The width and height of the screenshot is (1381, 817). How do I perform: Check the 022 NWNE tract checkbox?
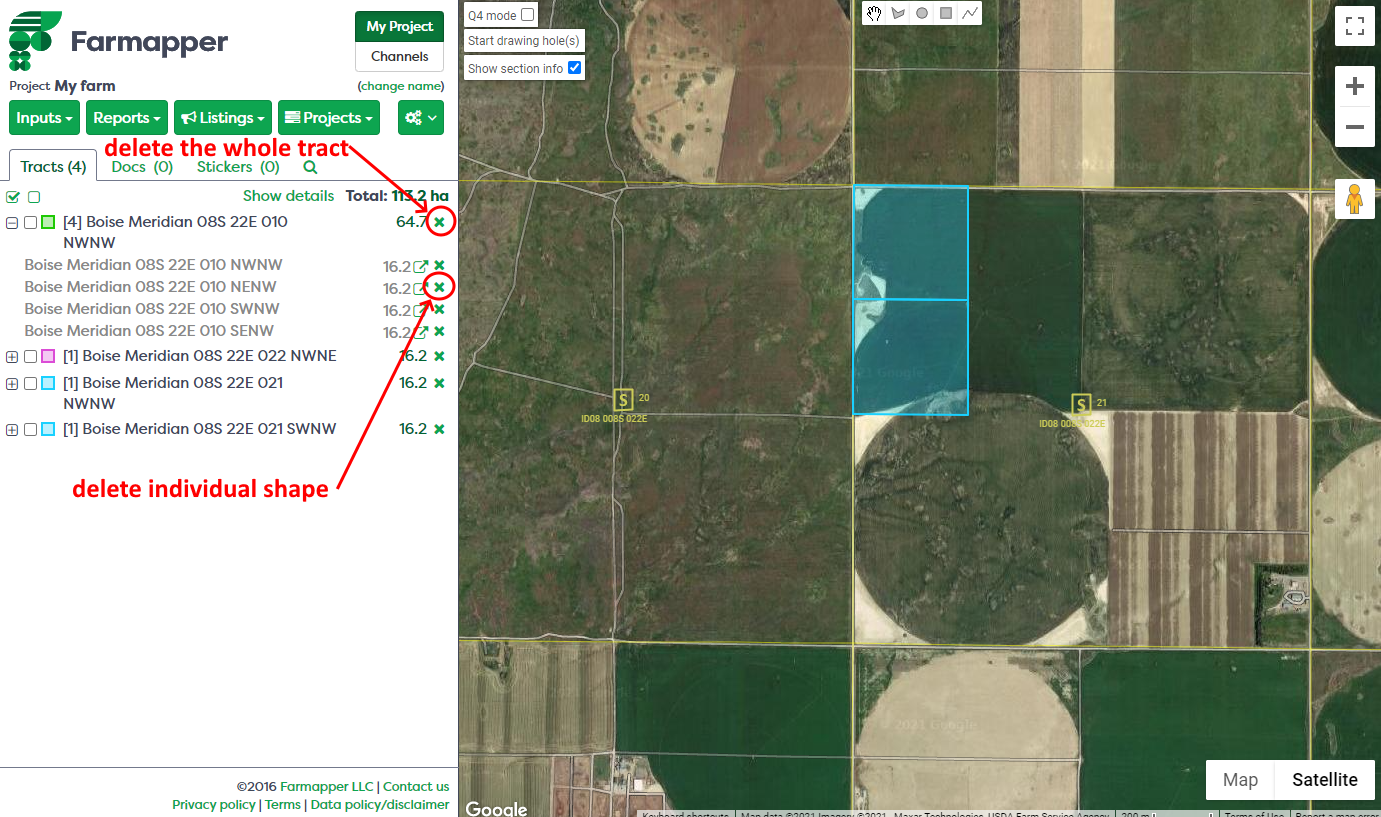31,357
